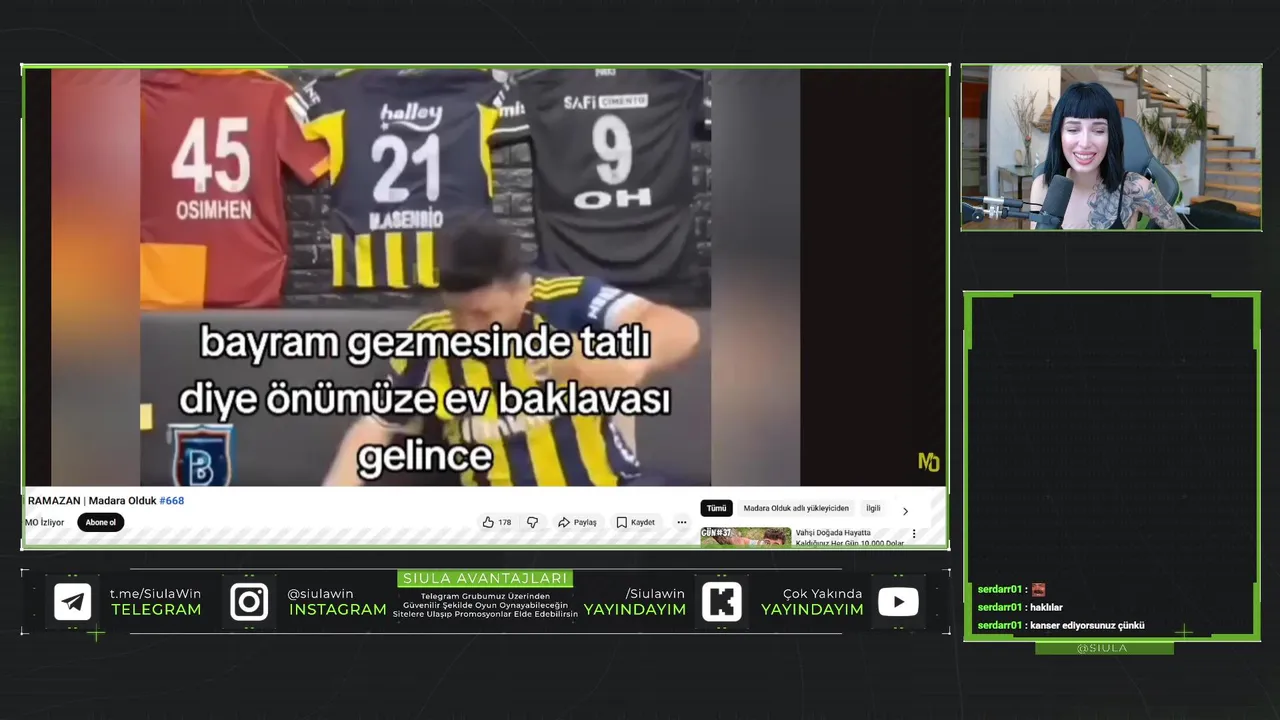Click the video player showing the baklava caption

pyautogui.click(x=486, y=277)
